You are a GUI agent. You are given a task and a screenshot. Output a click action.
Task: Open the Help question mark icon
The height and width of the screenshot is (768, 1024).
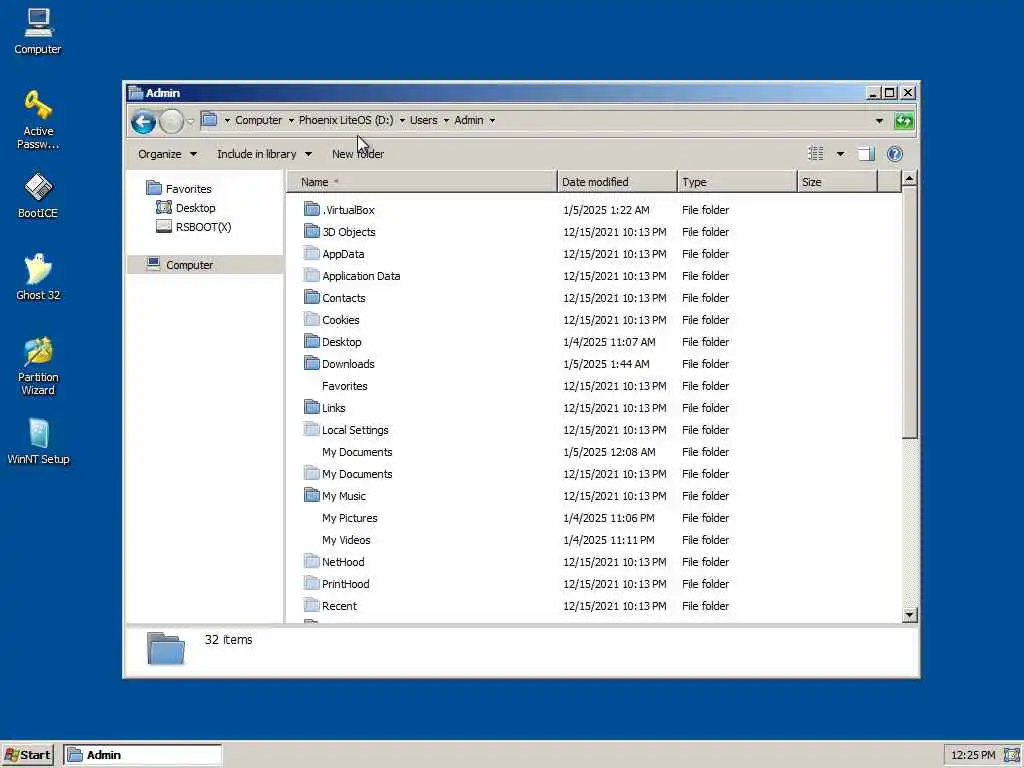(x=895, y=154)
